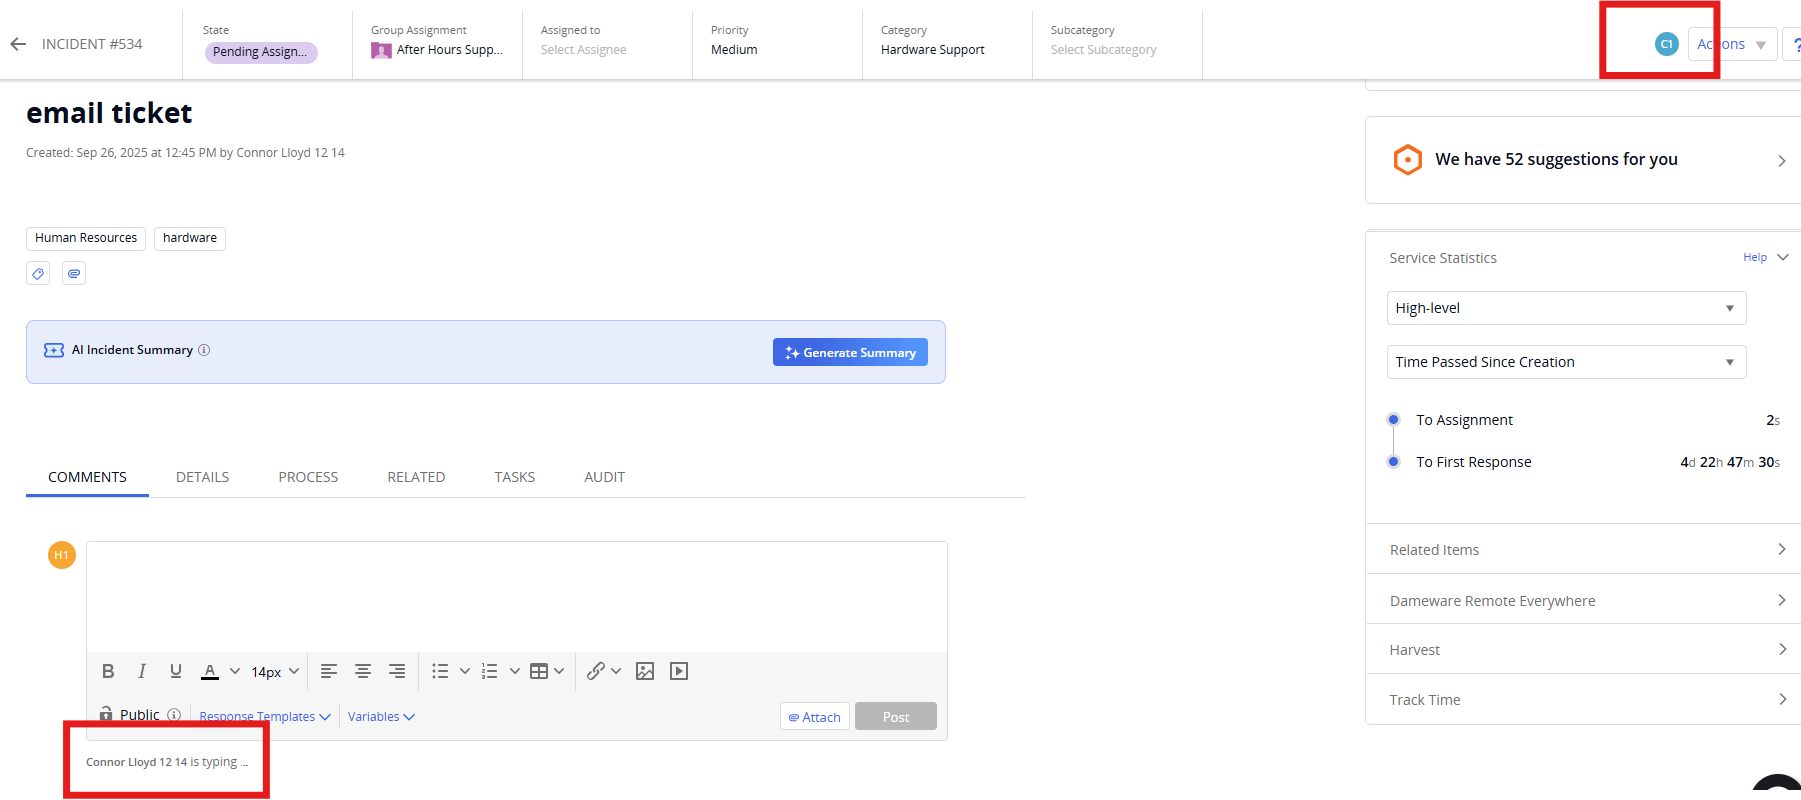Open the numbered list style dropdown
The width and height of the screenshot is (1801, 800).
pyautogui.click(x=515, y=671)
